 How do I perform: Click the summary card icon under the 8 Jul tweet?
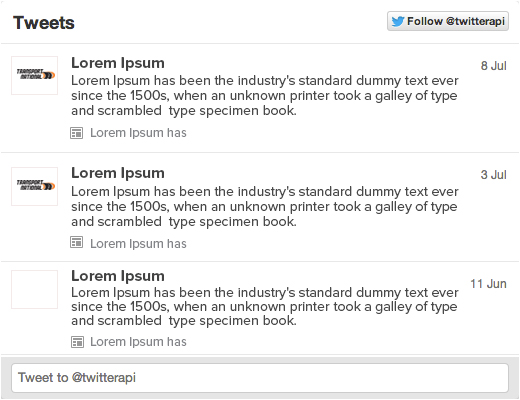[77, 133]
